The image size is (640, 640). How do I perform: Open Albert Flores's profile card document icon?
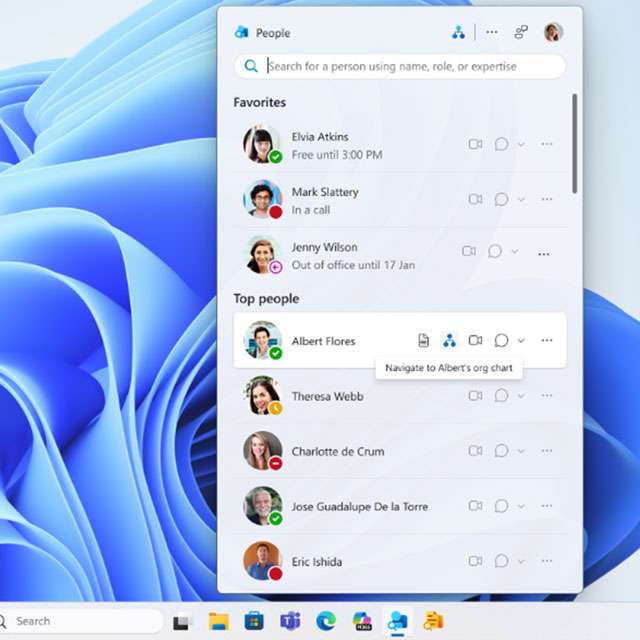click(423, 341)
